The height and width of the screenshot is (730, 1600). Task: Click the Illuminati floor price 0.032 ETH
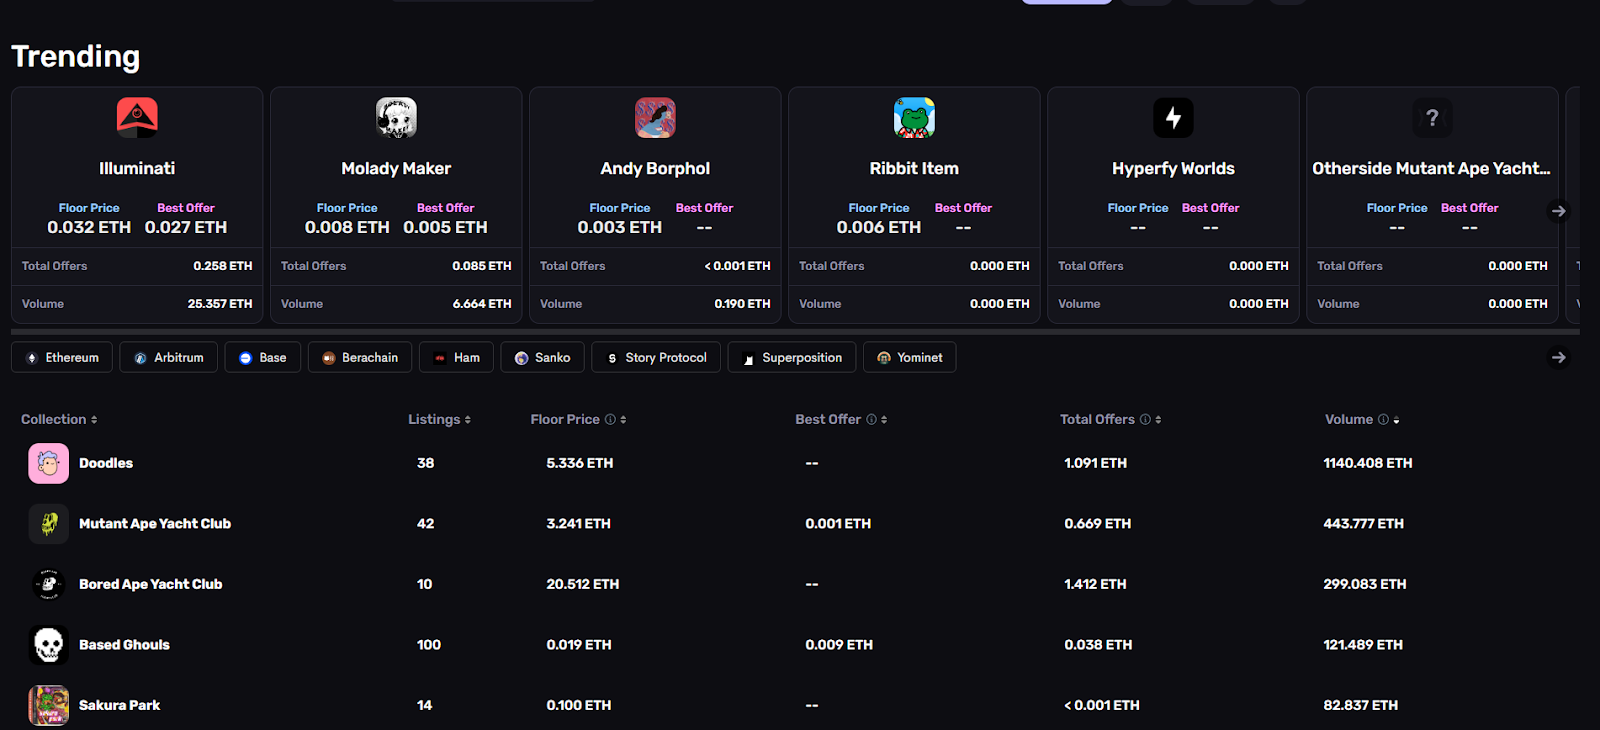click(89, 227)
